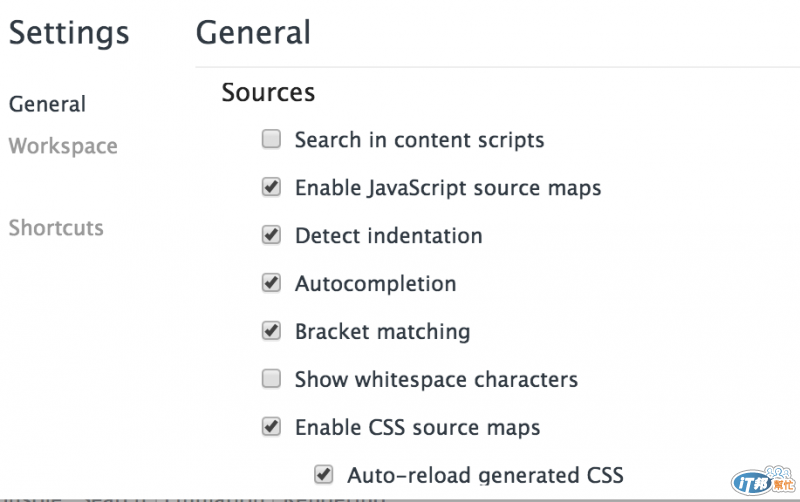Tick the Search in content scripts checkbox
This screenshot has width=800, height=502.
tap(271, 139)
